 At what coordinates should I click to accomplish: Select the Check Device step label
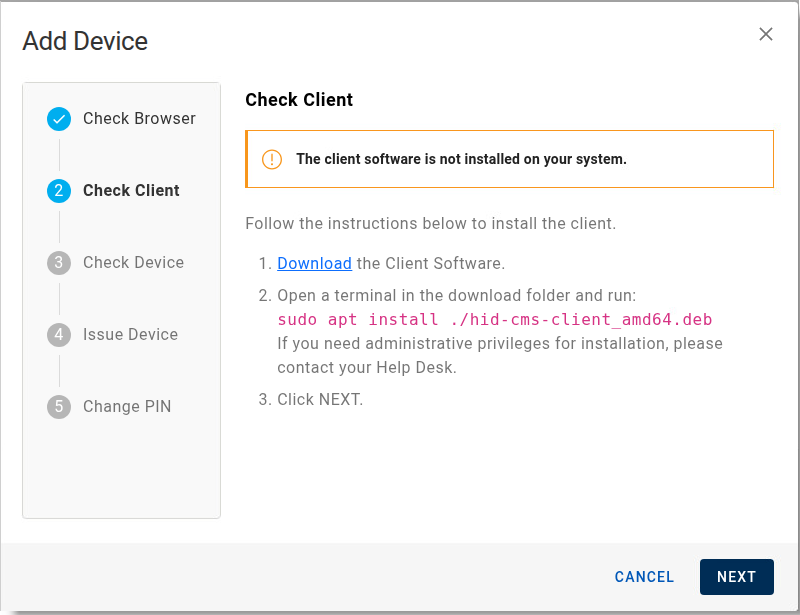(x=134, y=262)
